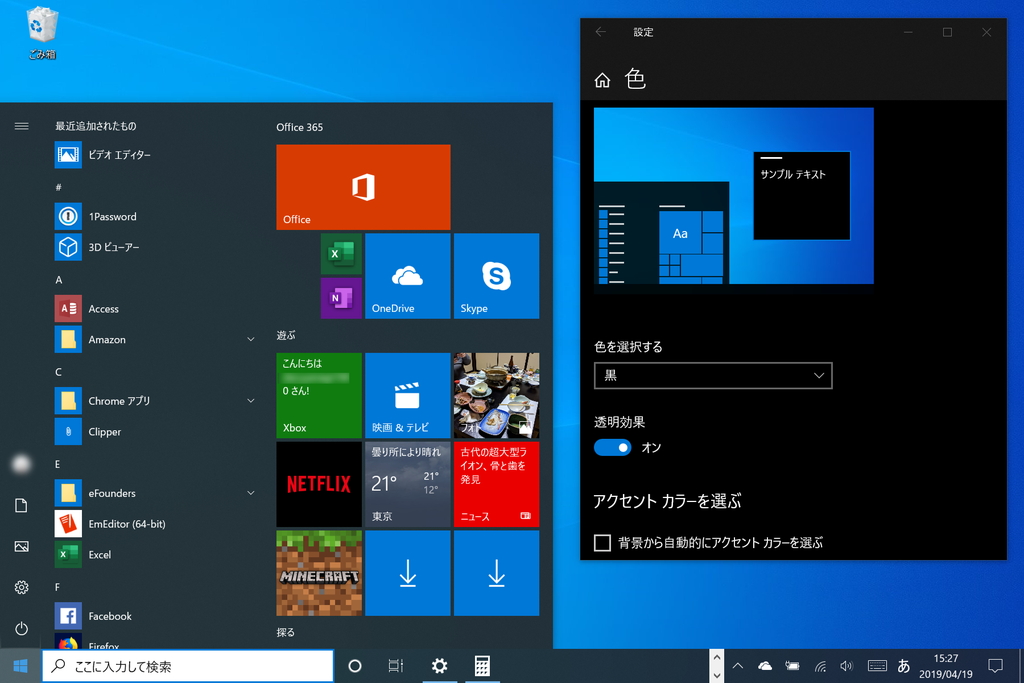This screenshot has width=1024, height=683.
Task: Open the red News (ニュース) tile
Action: (x=496, y=484)
